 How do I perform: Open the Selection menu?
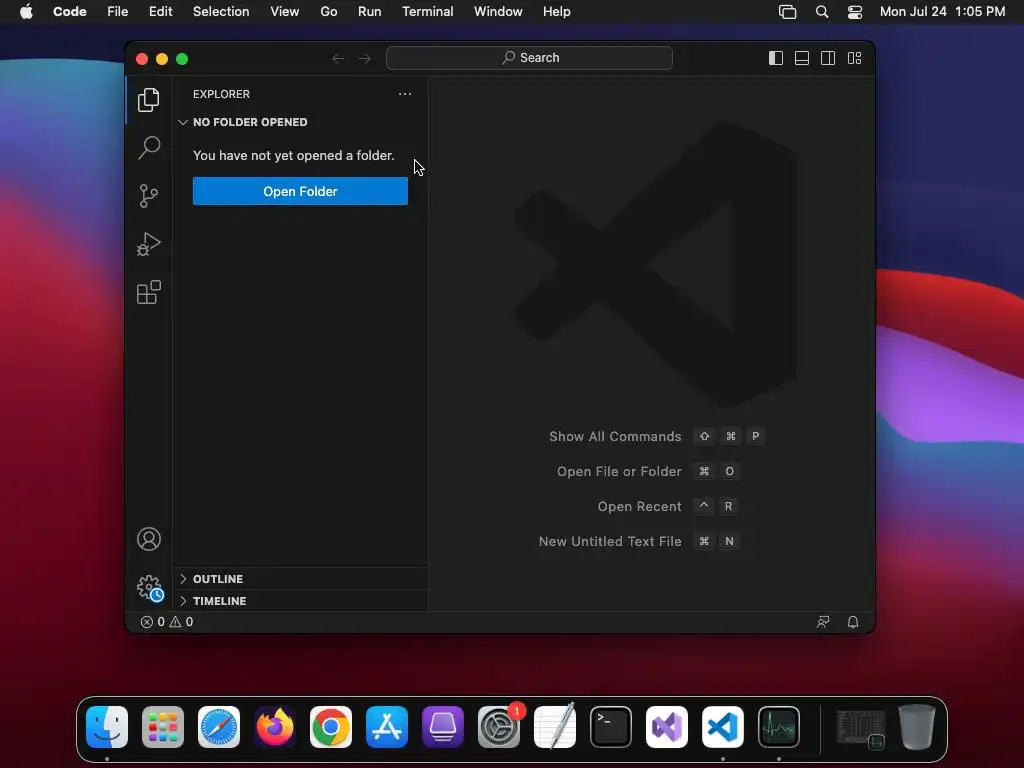(x=221, y=12)
